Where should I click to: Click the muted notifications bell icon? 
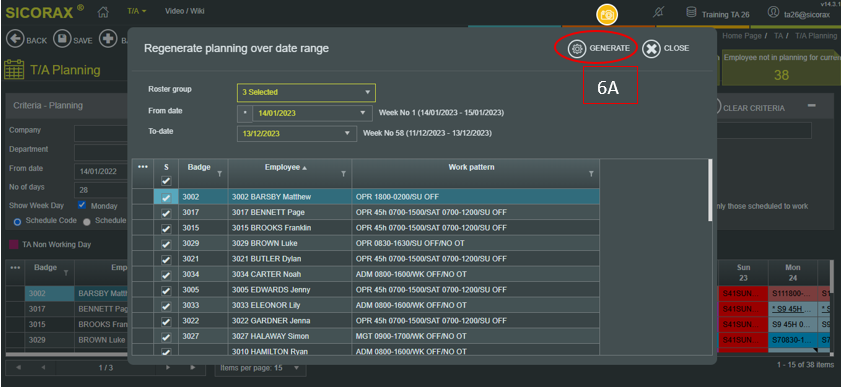tap(659, 12)
